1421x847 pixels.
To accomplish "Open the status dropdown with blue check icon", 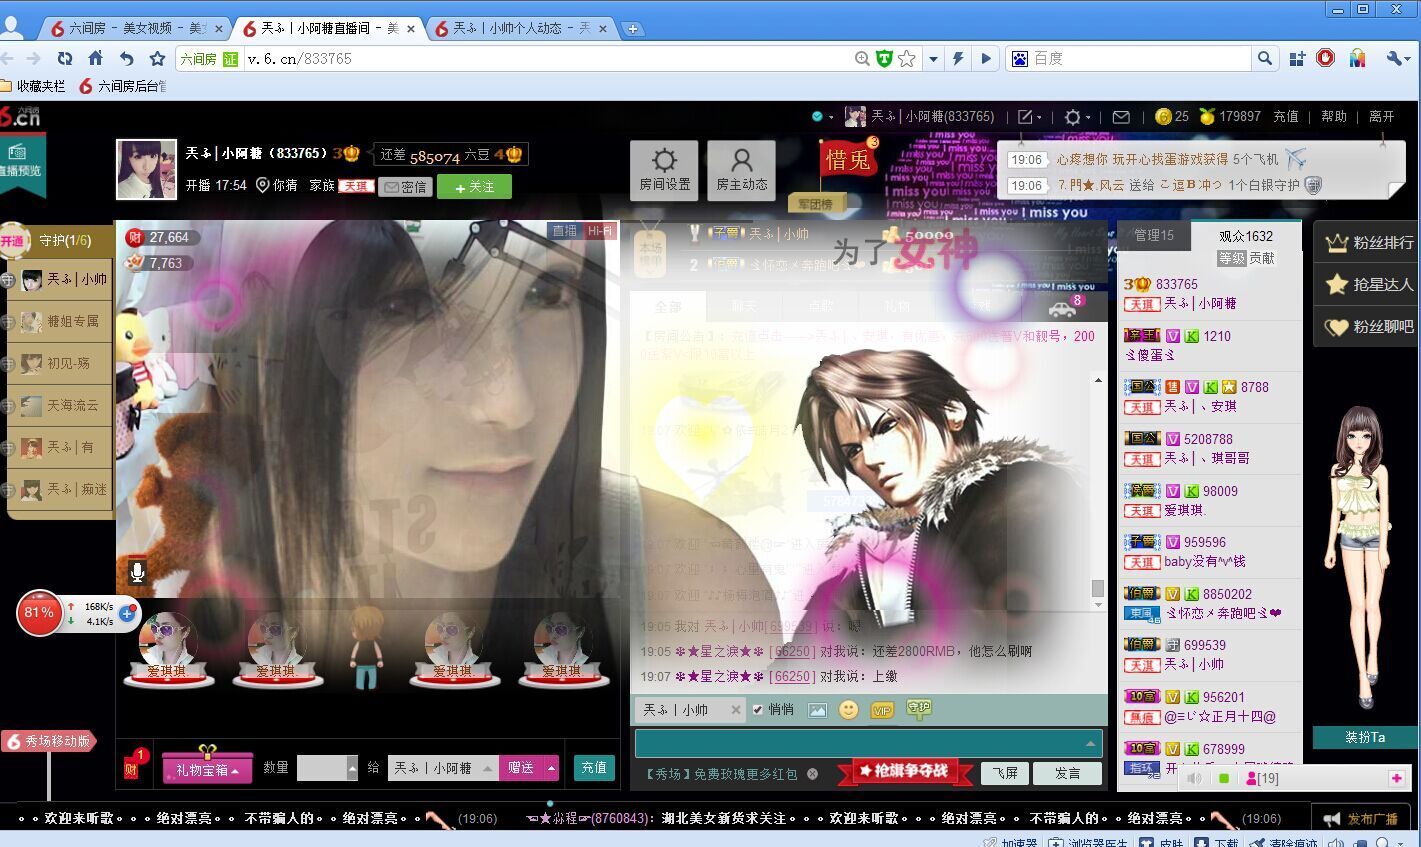I will [x=823, y=117].
